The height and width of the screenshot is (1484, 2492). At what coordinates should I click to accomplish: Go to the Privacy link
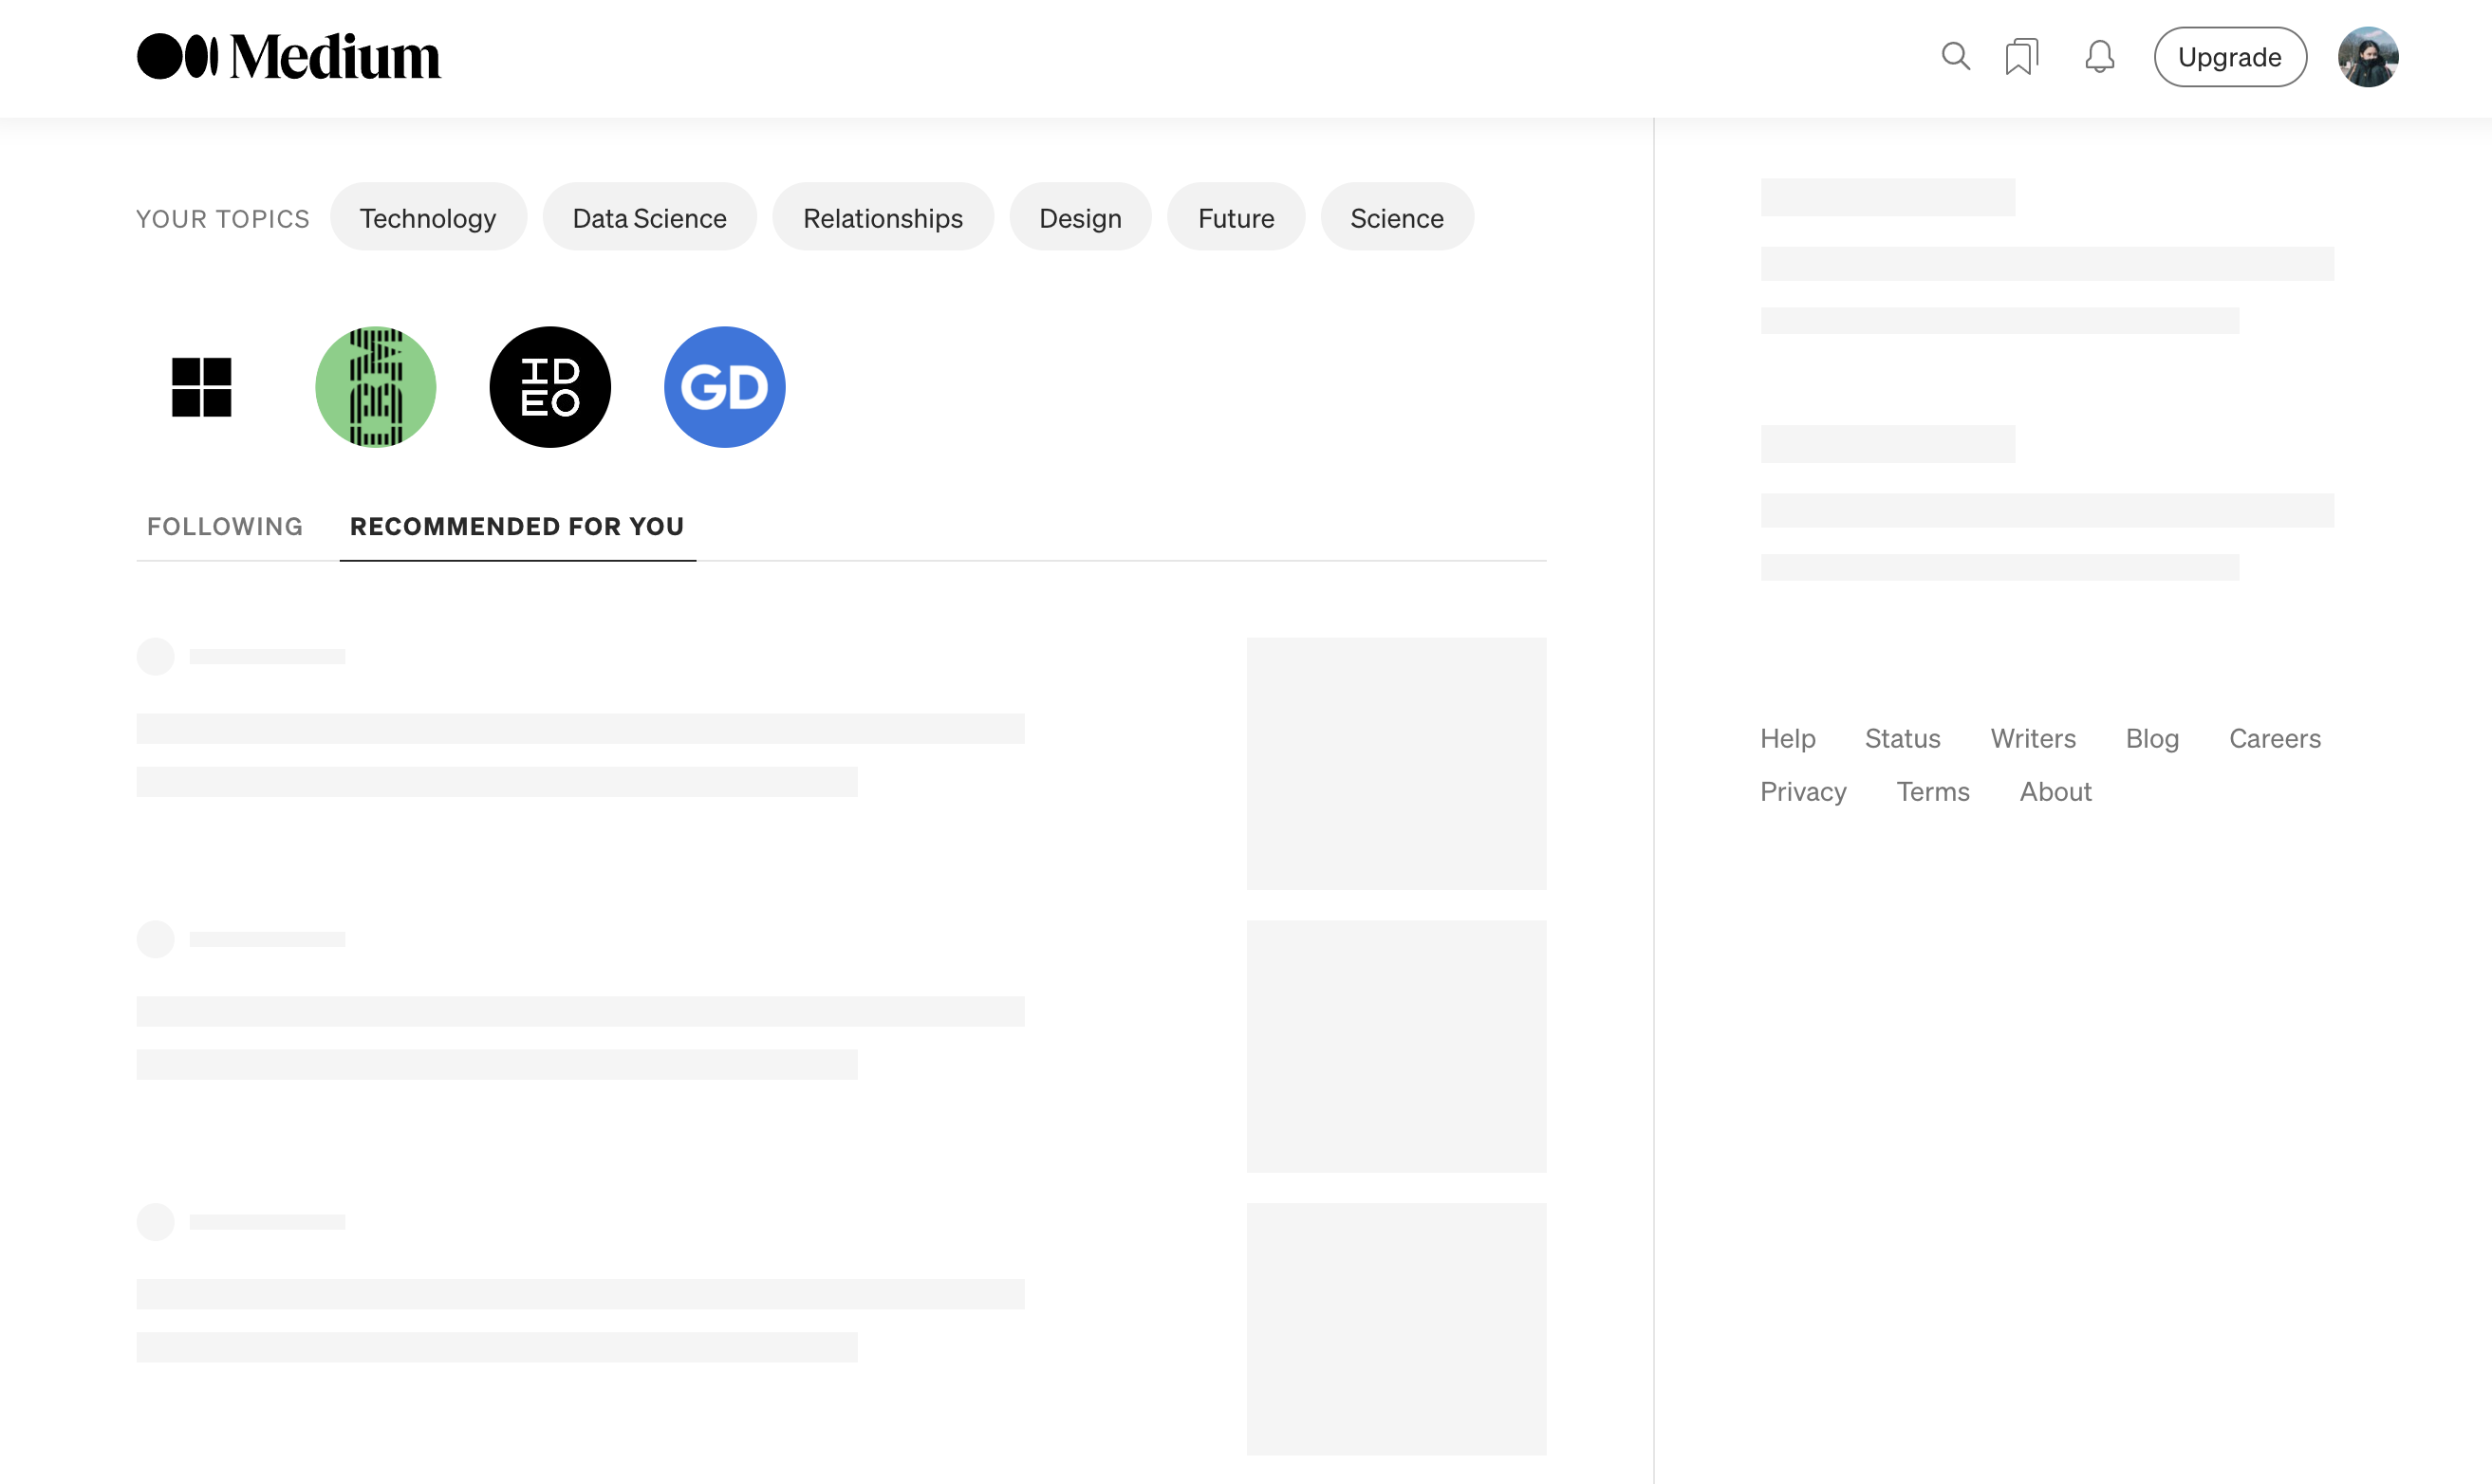click(1802, 791)
